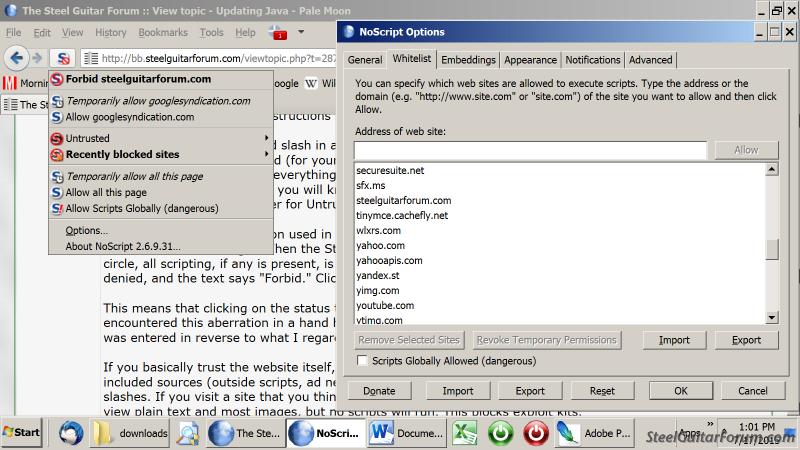The image size is (800, 450).
Task: Open the File menu
Action: point(13,33)
